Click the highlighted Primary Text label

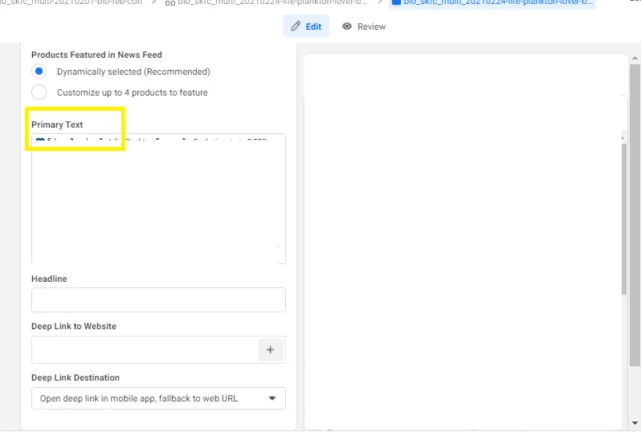57,125
